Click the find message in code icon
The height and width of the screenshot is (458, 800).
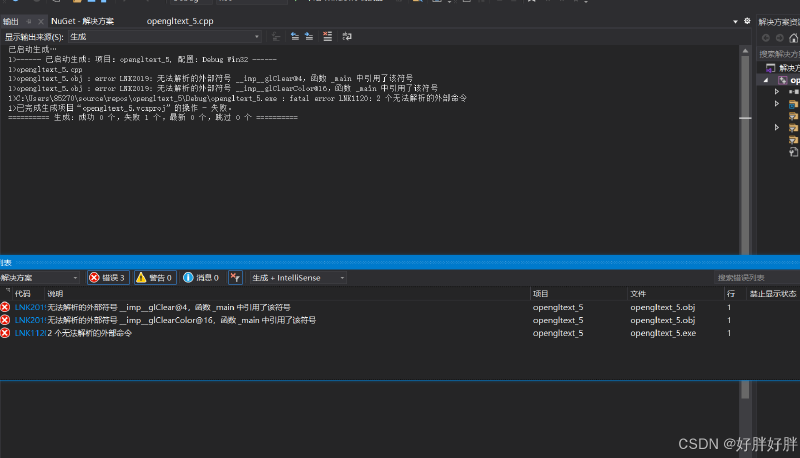pyautogui.click(x=276, y=37)
